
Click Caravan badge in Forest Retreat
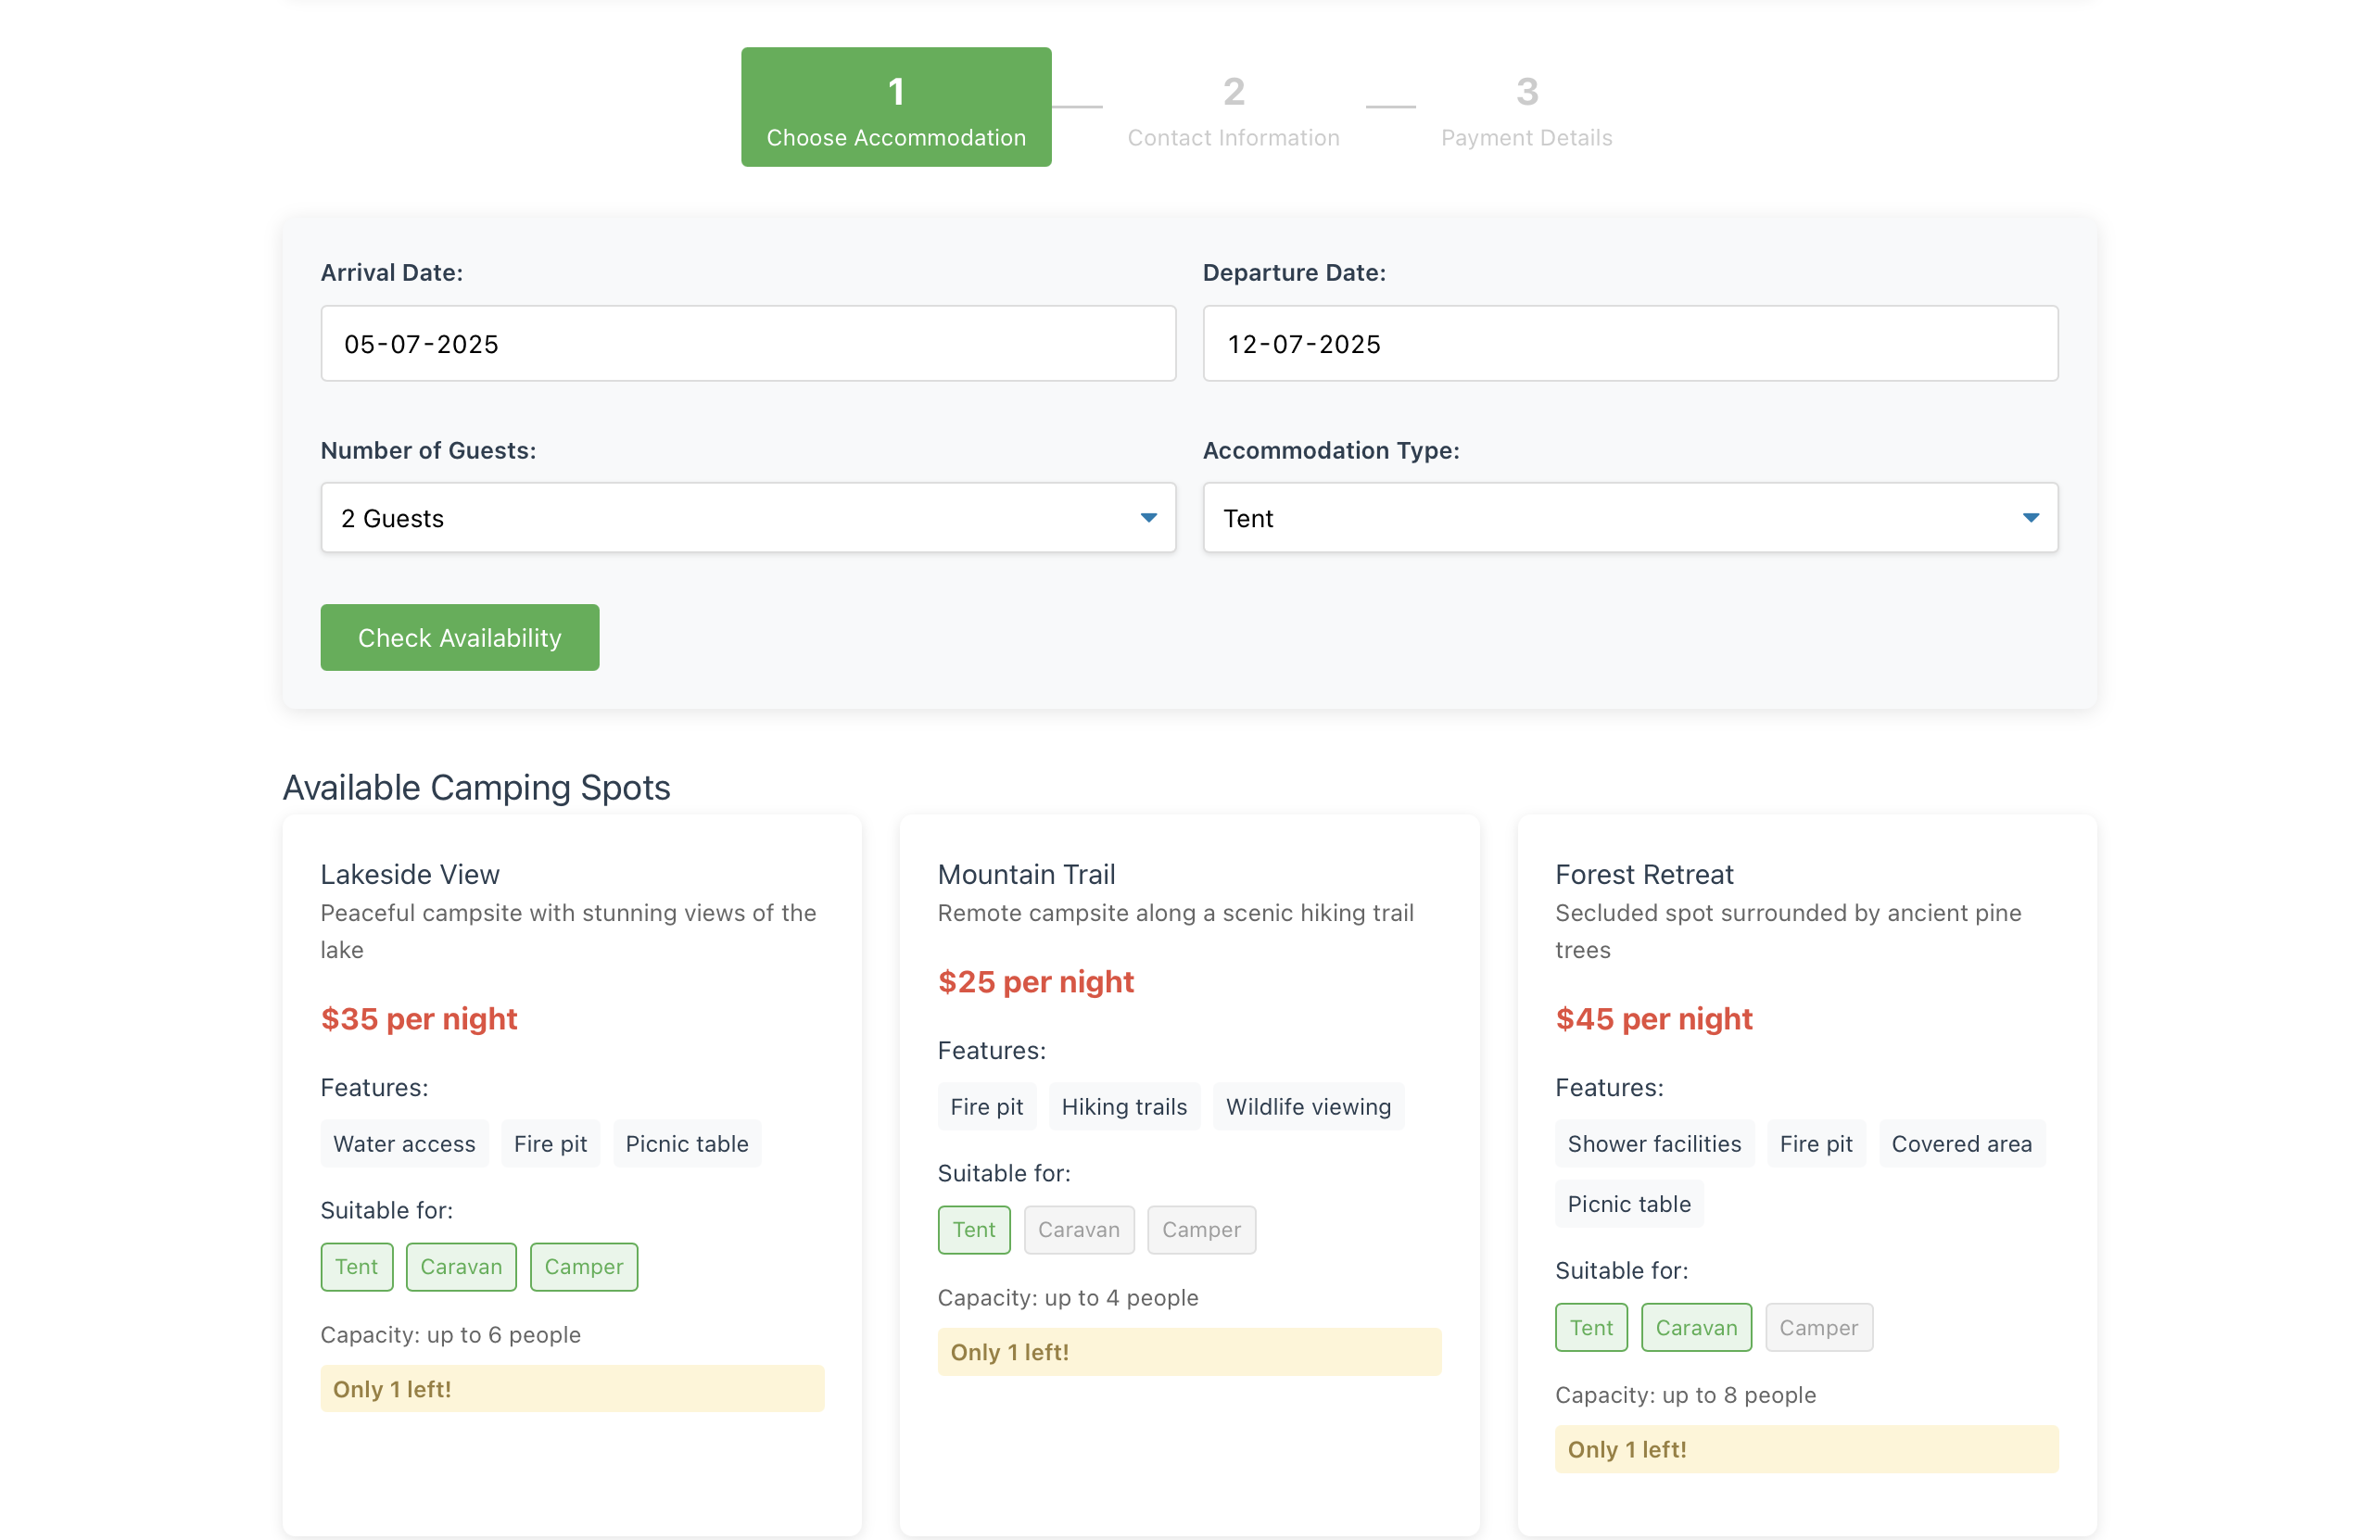click(1696, 1328)
